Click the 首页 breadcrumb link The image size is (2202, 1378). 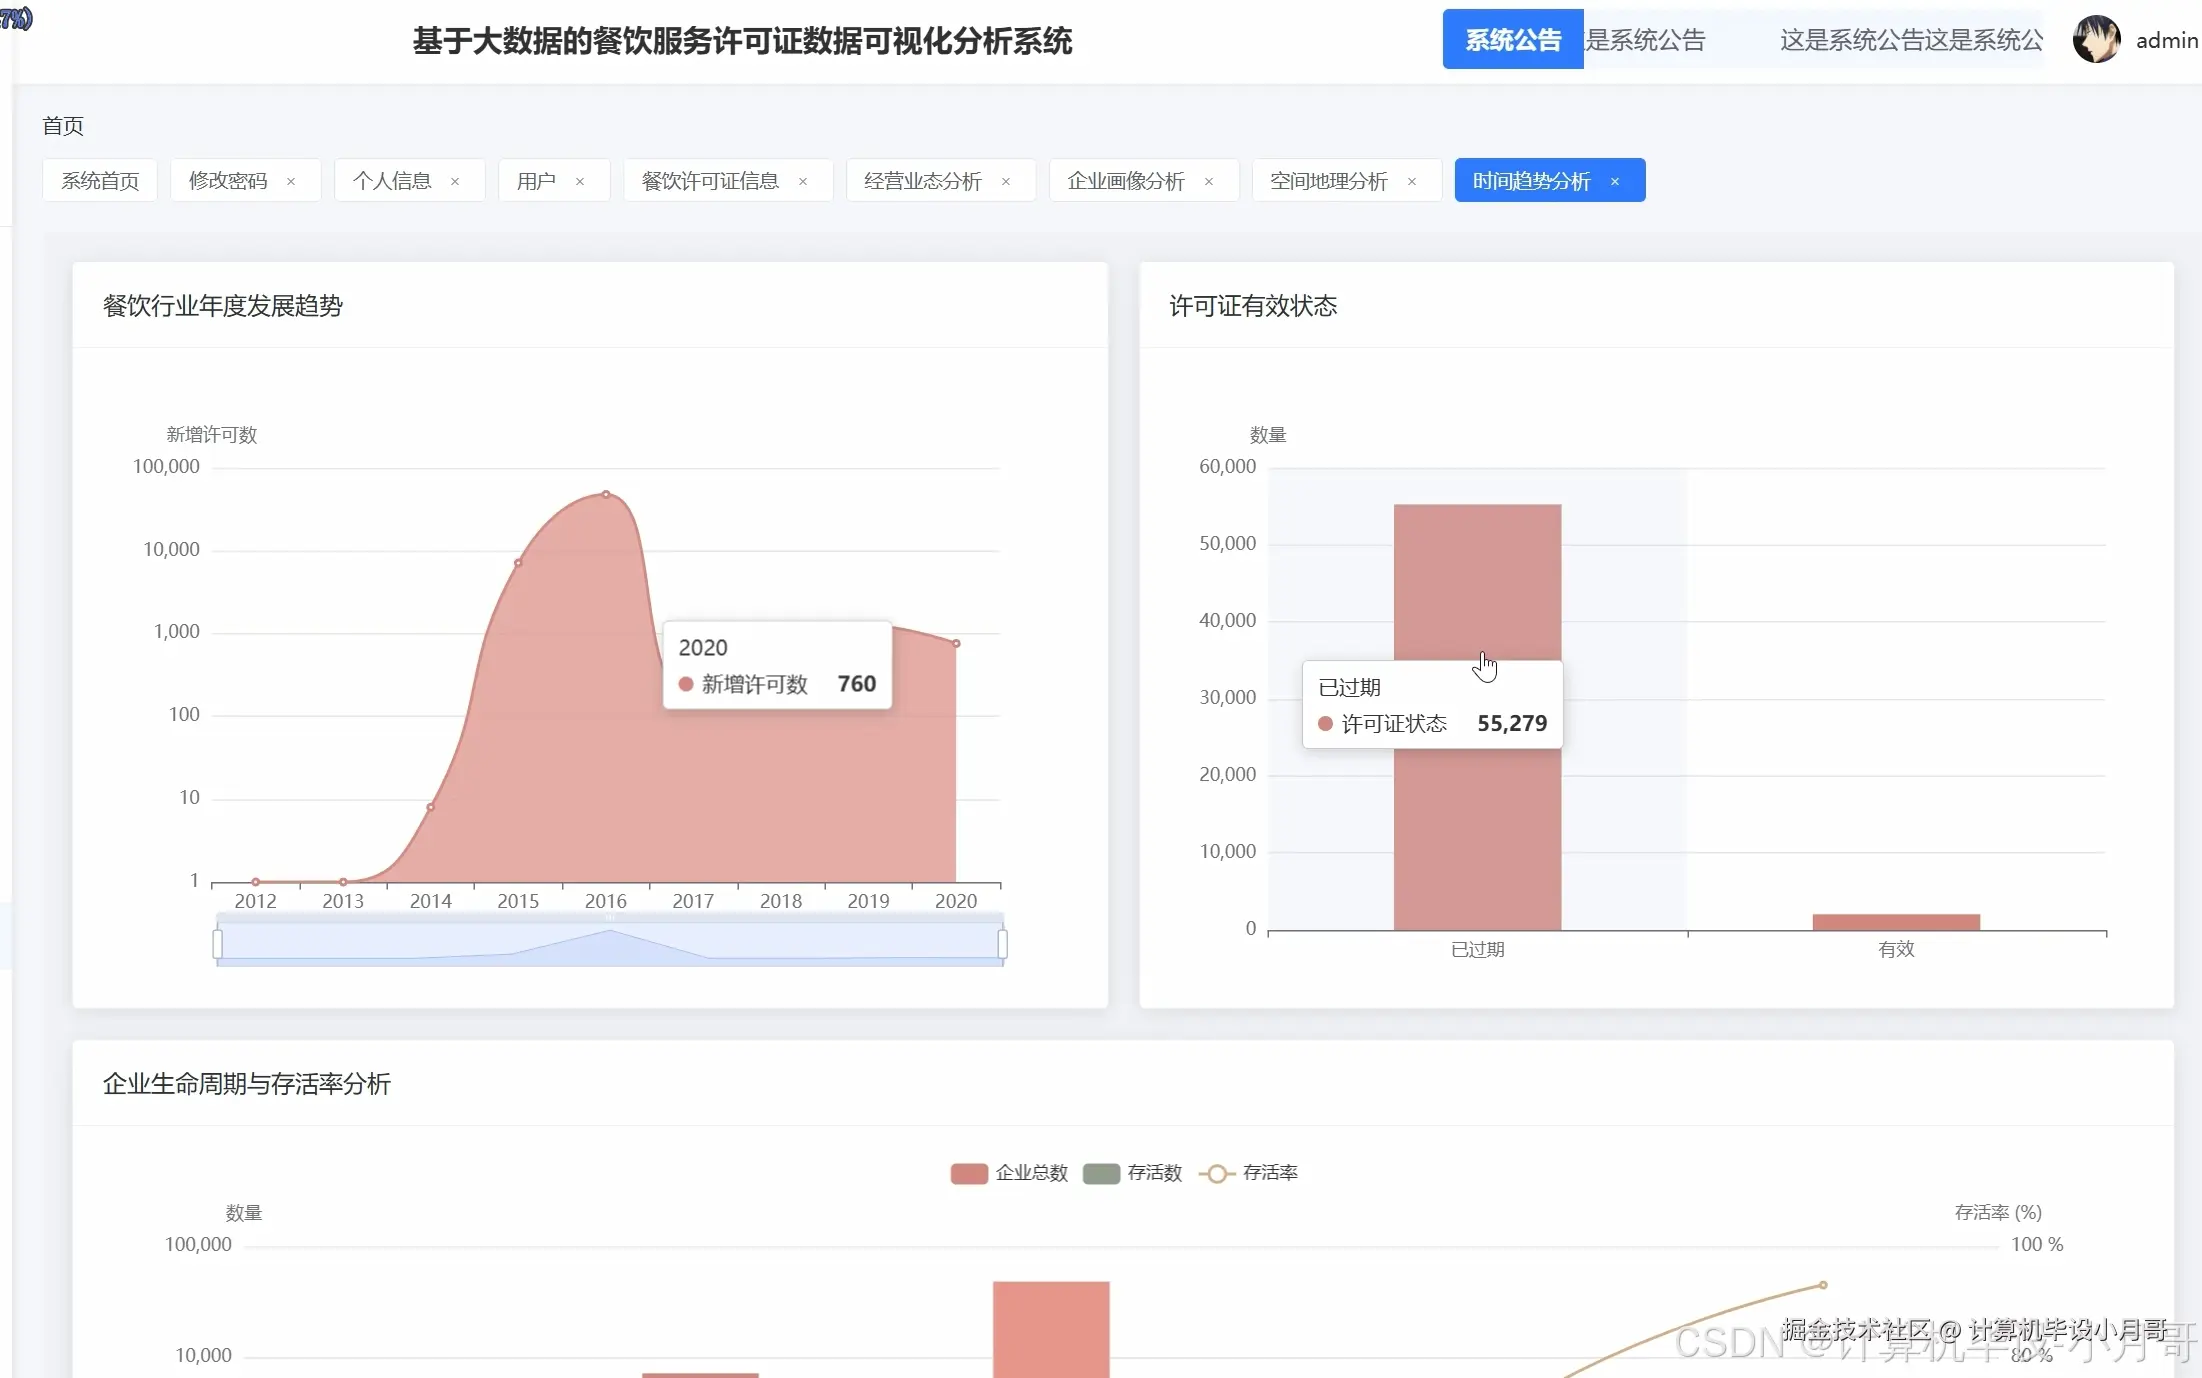point(63,126)
